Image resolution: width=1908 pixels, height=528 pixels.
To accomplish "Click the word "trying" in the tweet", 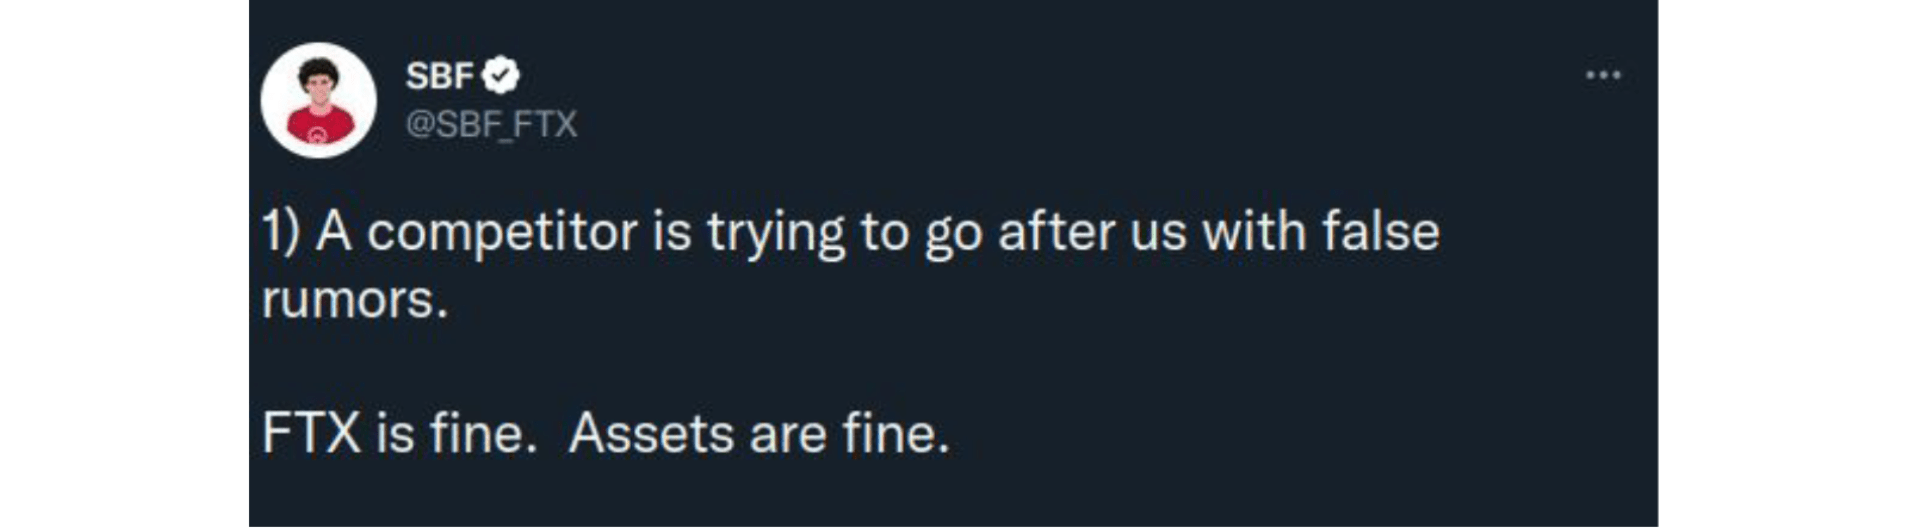I will 776,234.
